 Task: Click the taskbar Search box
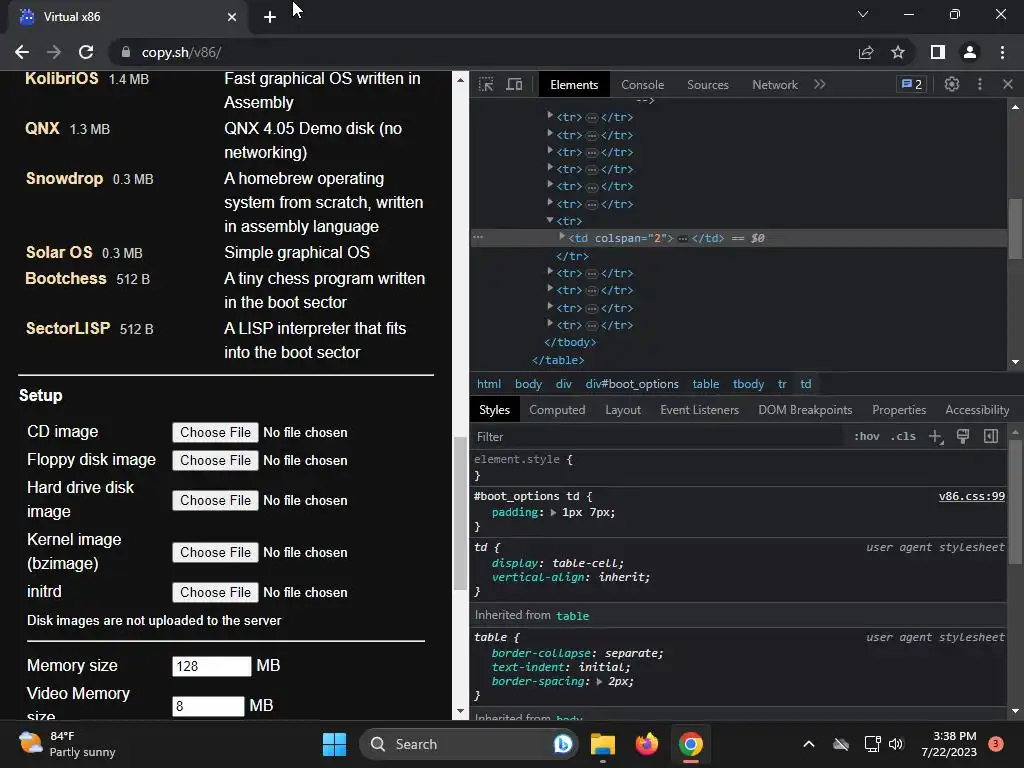click(x=468, y=744)
